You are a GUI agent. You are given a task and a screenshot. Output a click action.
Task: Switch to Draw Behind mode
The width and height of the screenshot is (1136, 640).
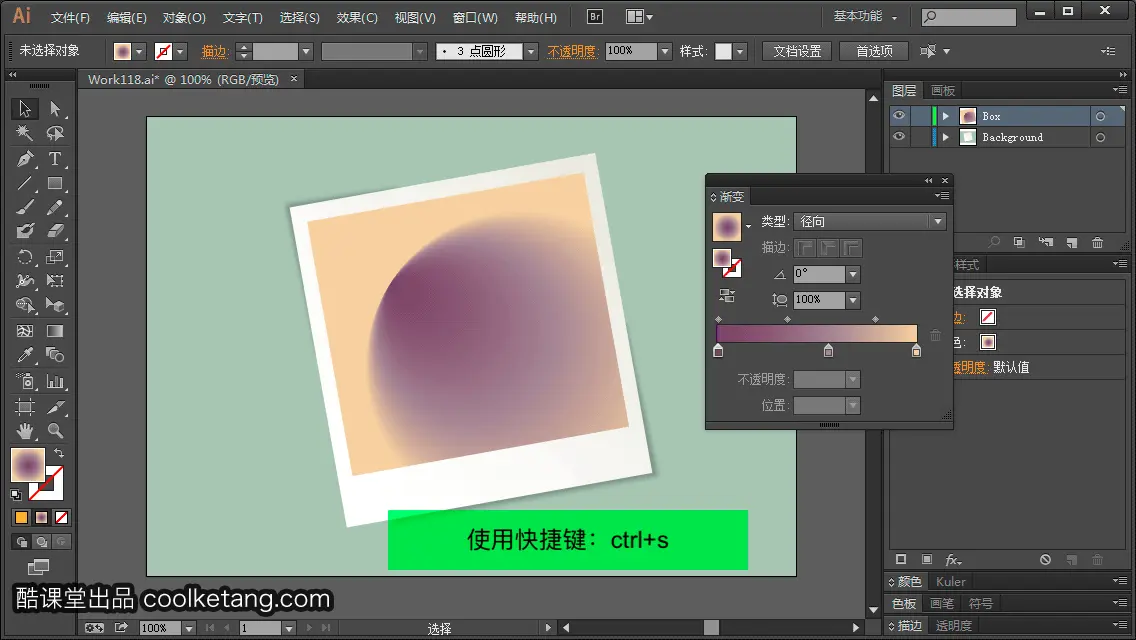42,541
